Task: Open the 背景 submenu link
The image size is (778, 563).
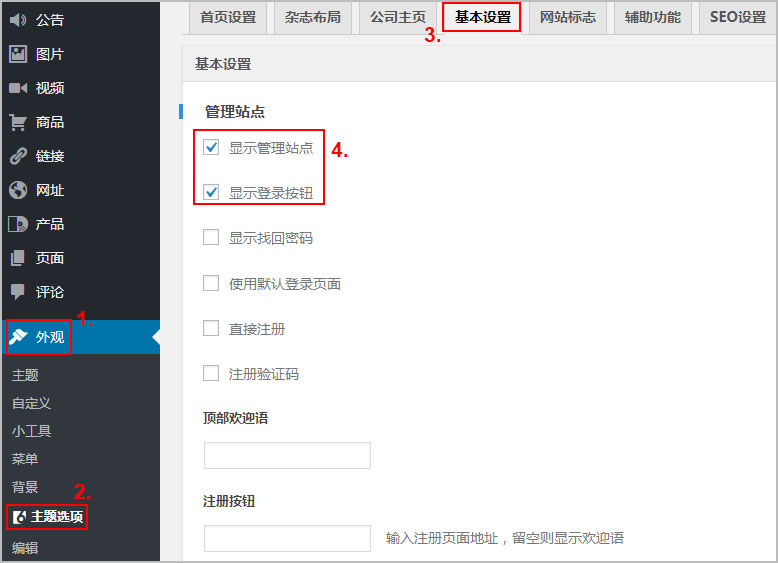Action: click(25, 487)
